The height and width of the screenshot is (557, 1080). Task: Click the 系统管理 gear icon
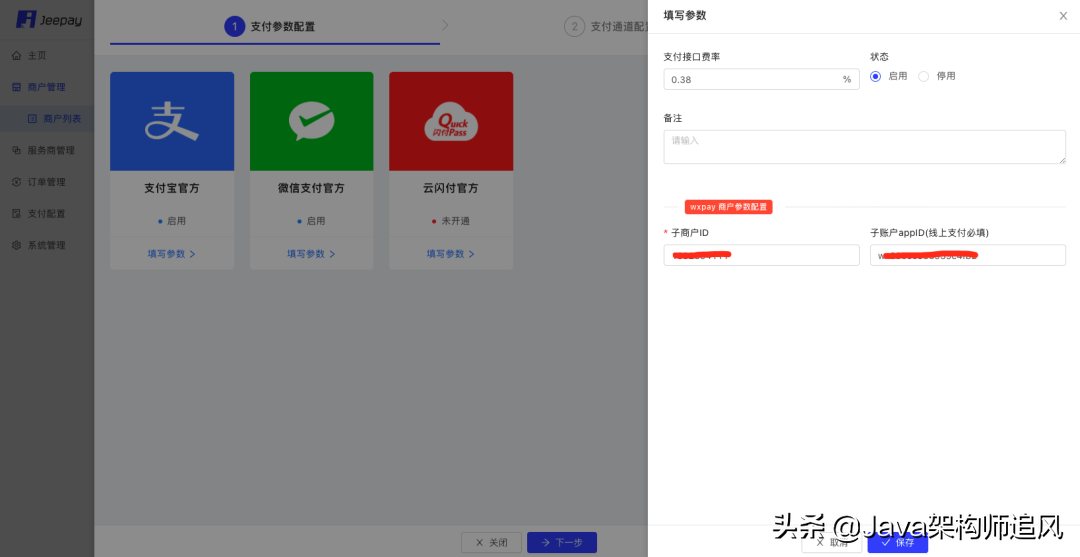coord(17,245)
